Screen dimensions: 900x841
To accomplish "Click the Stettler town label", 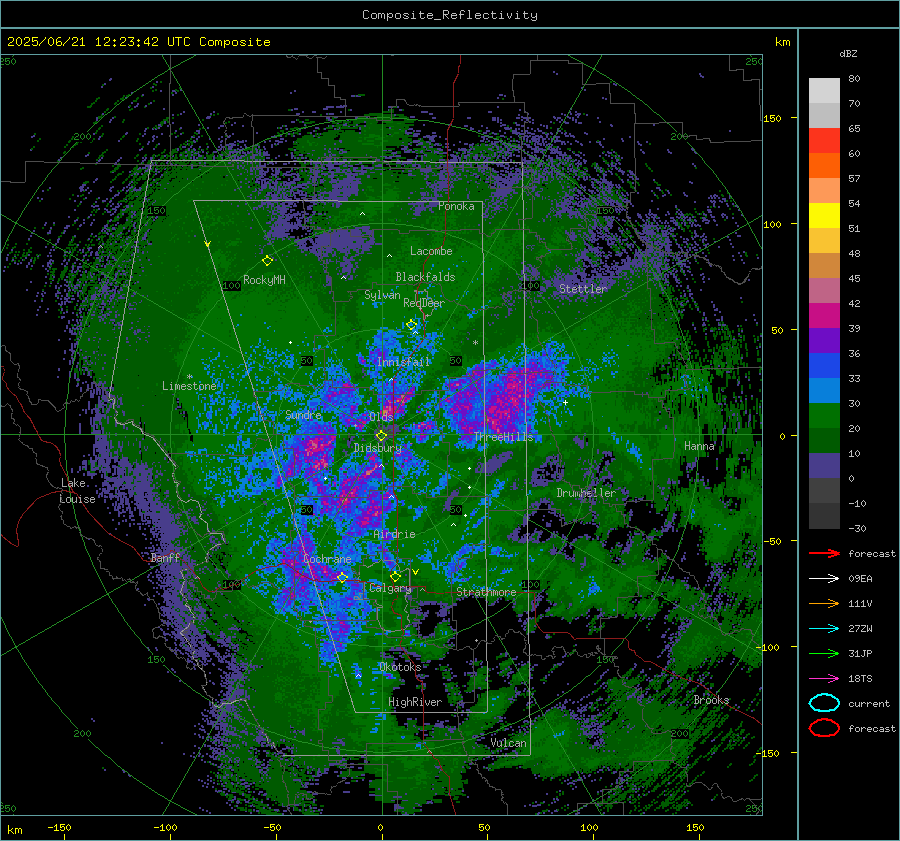I will (583, 289).
